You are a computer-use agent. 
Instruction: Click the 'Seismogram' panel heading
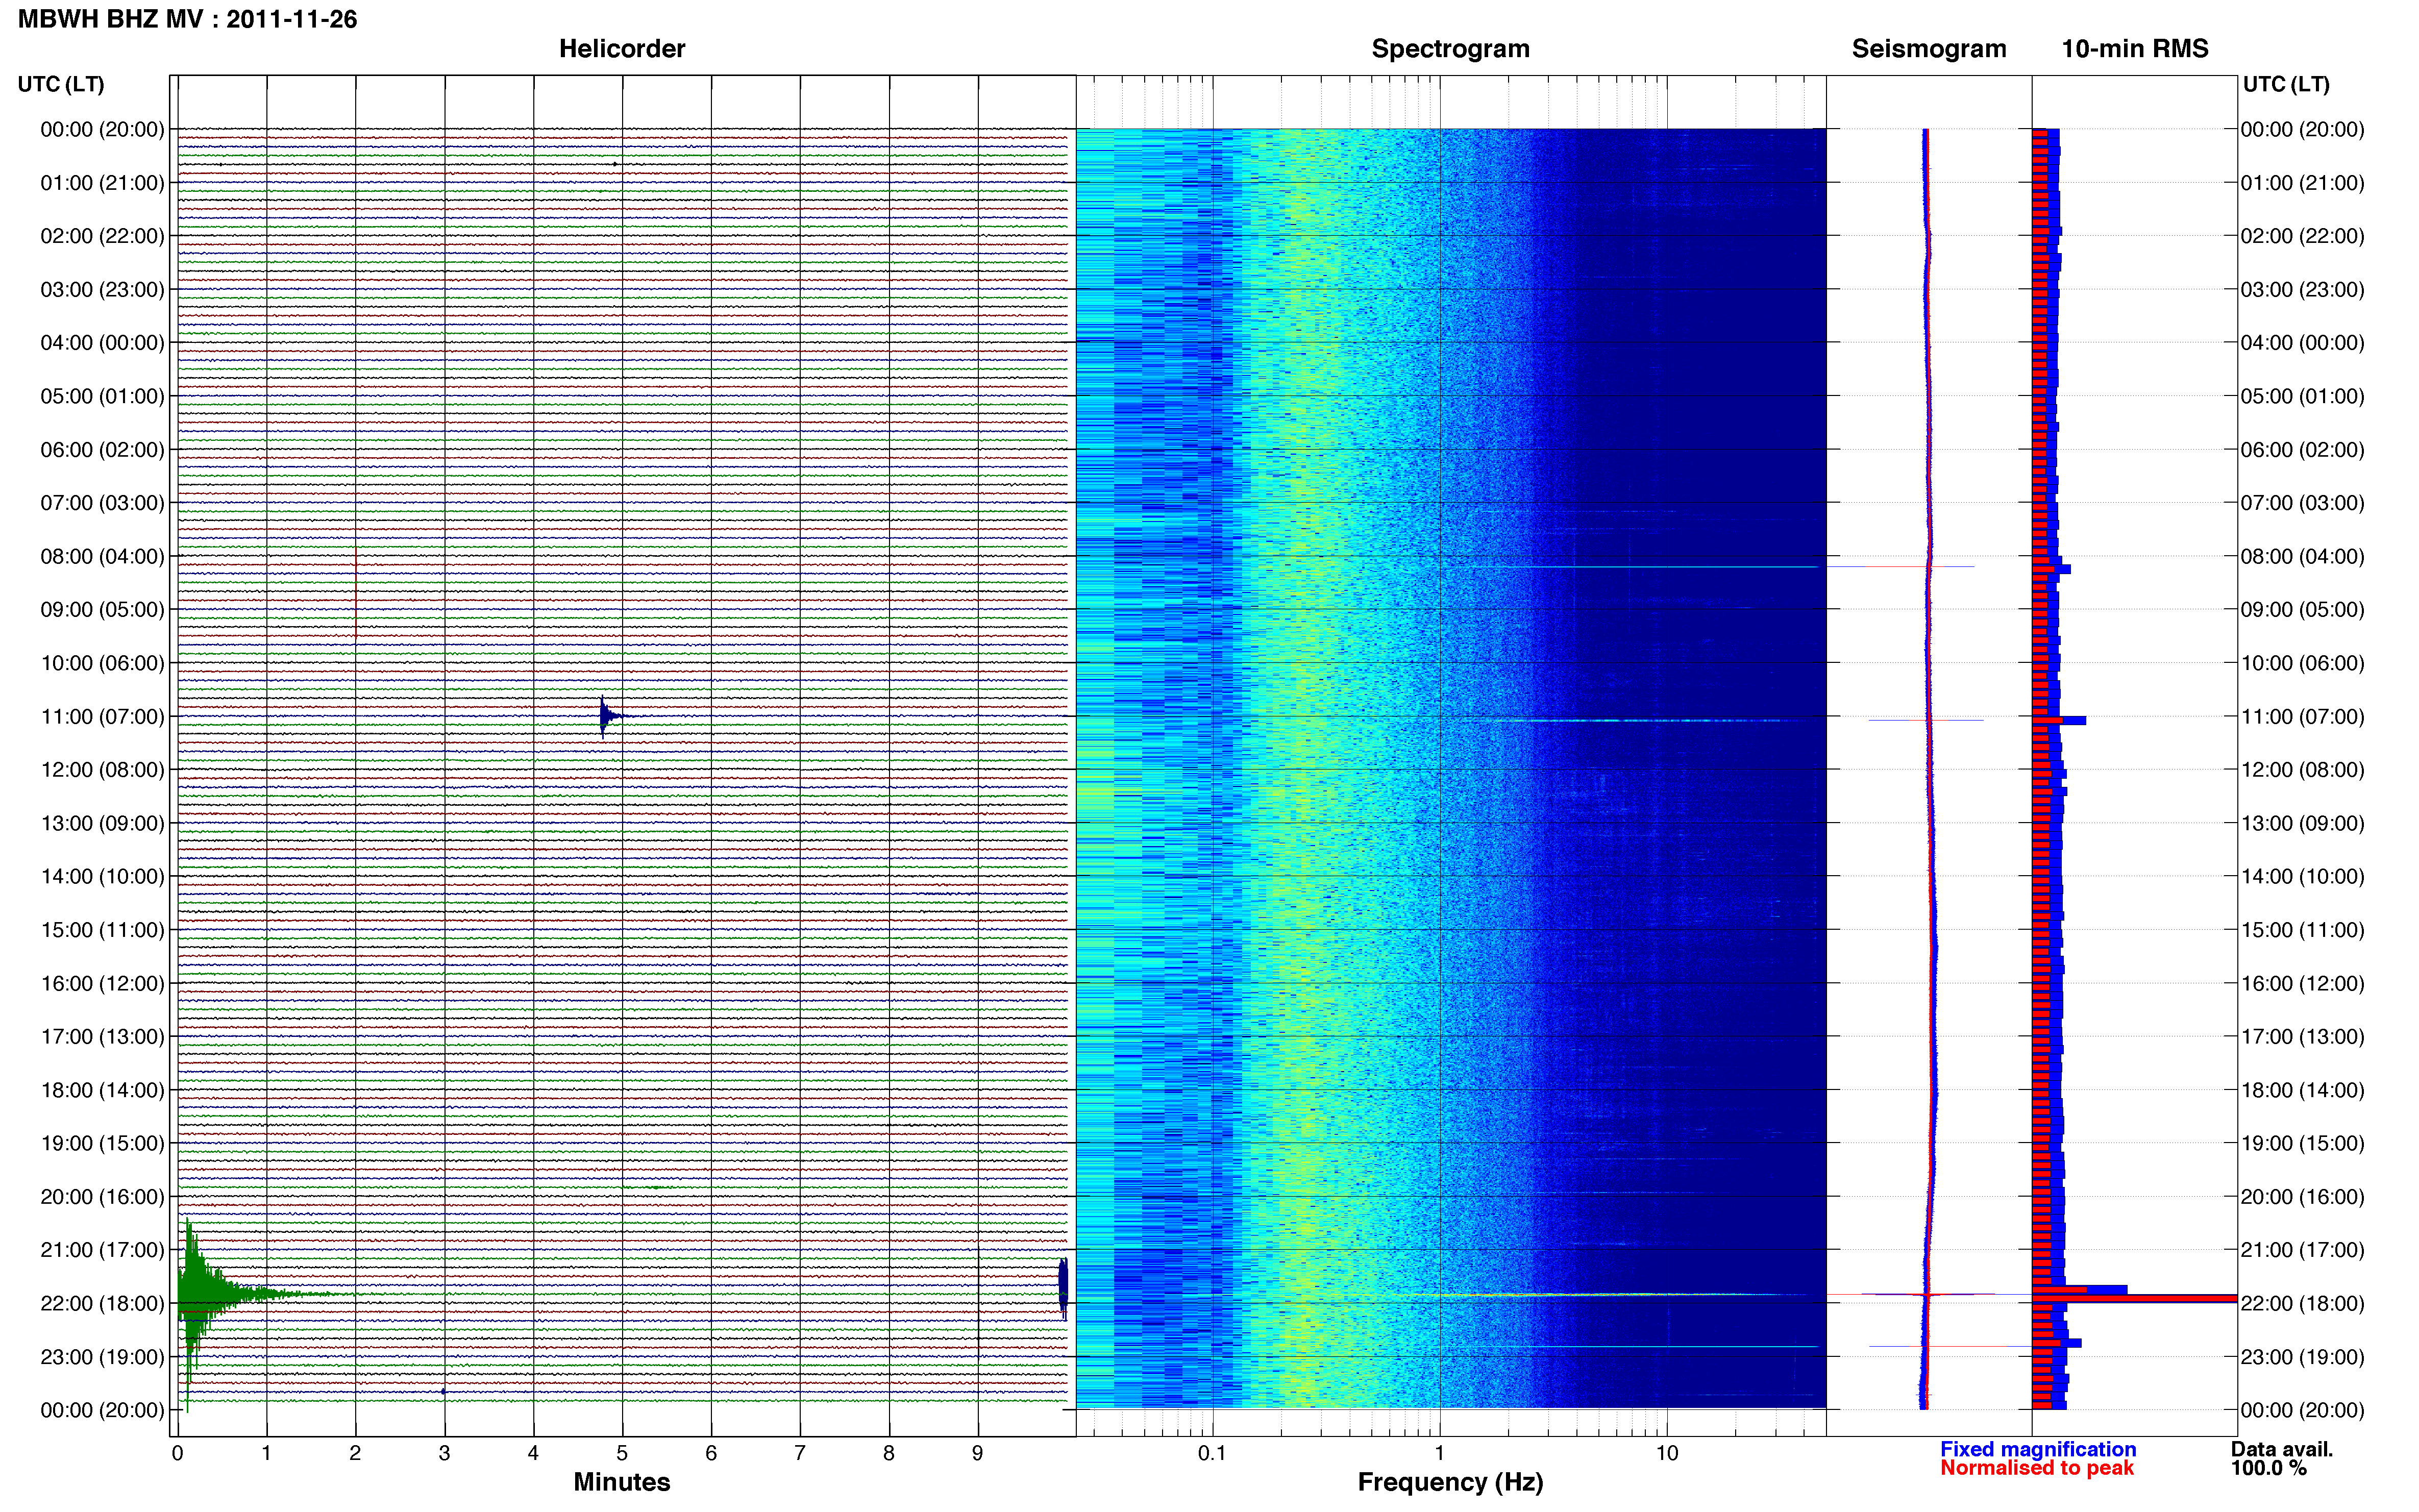1929,48
